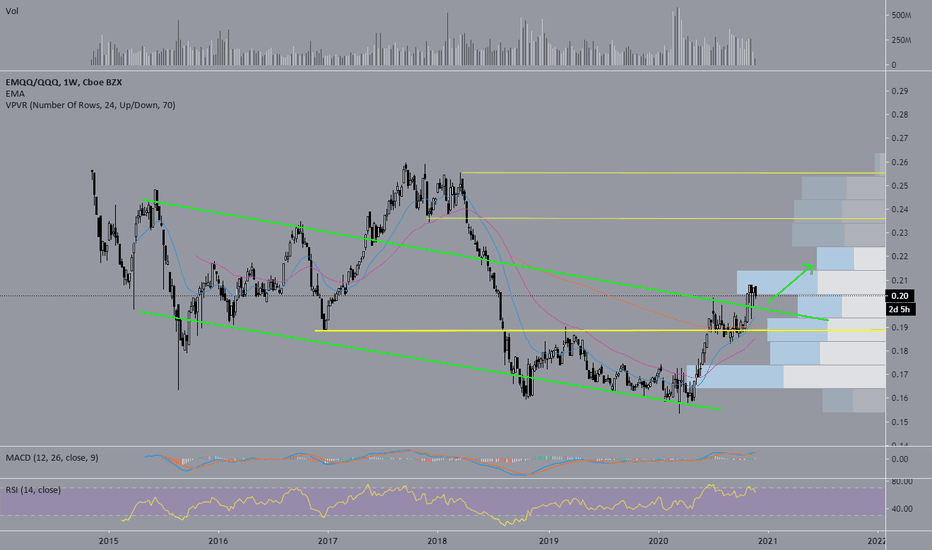Click the Vol pane label
The width and height of the screenshot is (932, 550).
(x=12, y=11)
